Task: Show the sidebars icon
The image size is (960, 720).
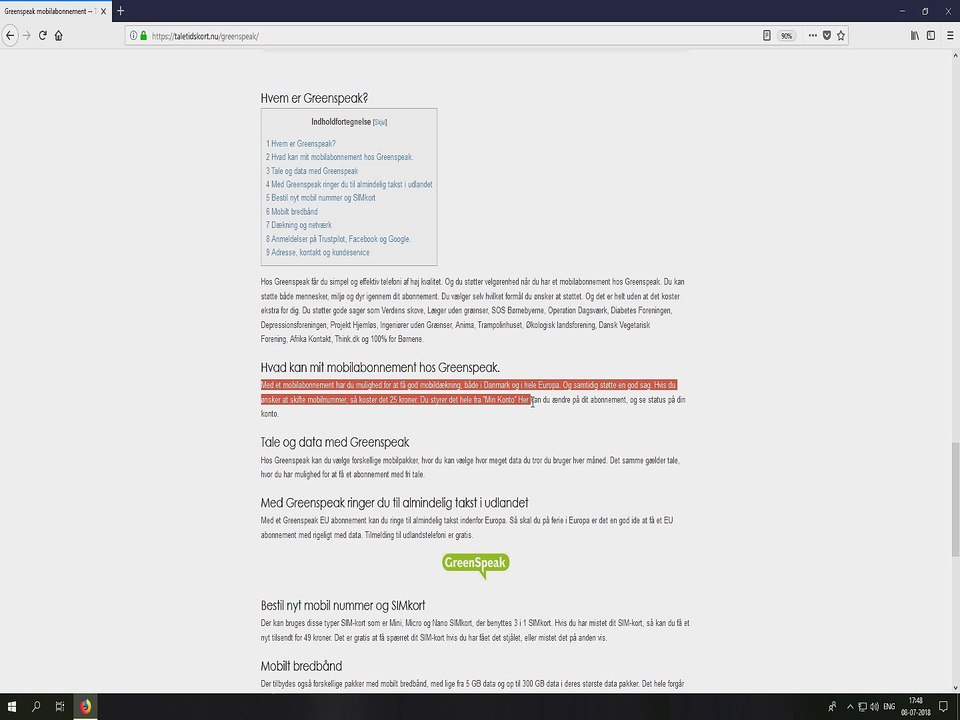Action: pos(931,36)
